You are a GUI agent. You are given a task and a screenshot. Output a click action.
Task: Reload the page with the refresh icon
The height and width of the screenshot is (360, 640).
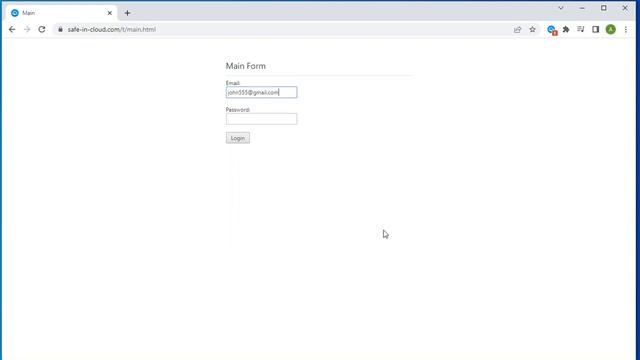(42, 29)
